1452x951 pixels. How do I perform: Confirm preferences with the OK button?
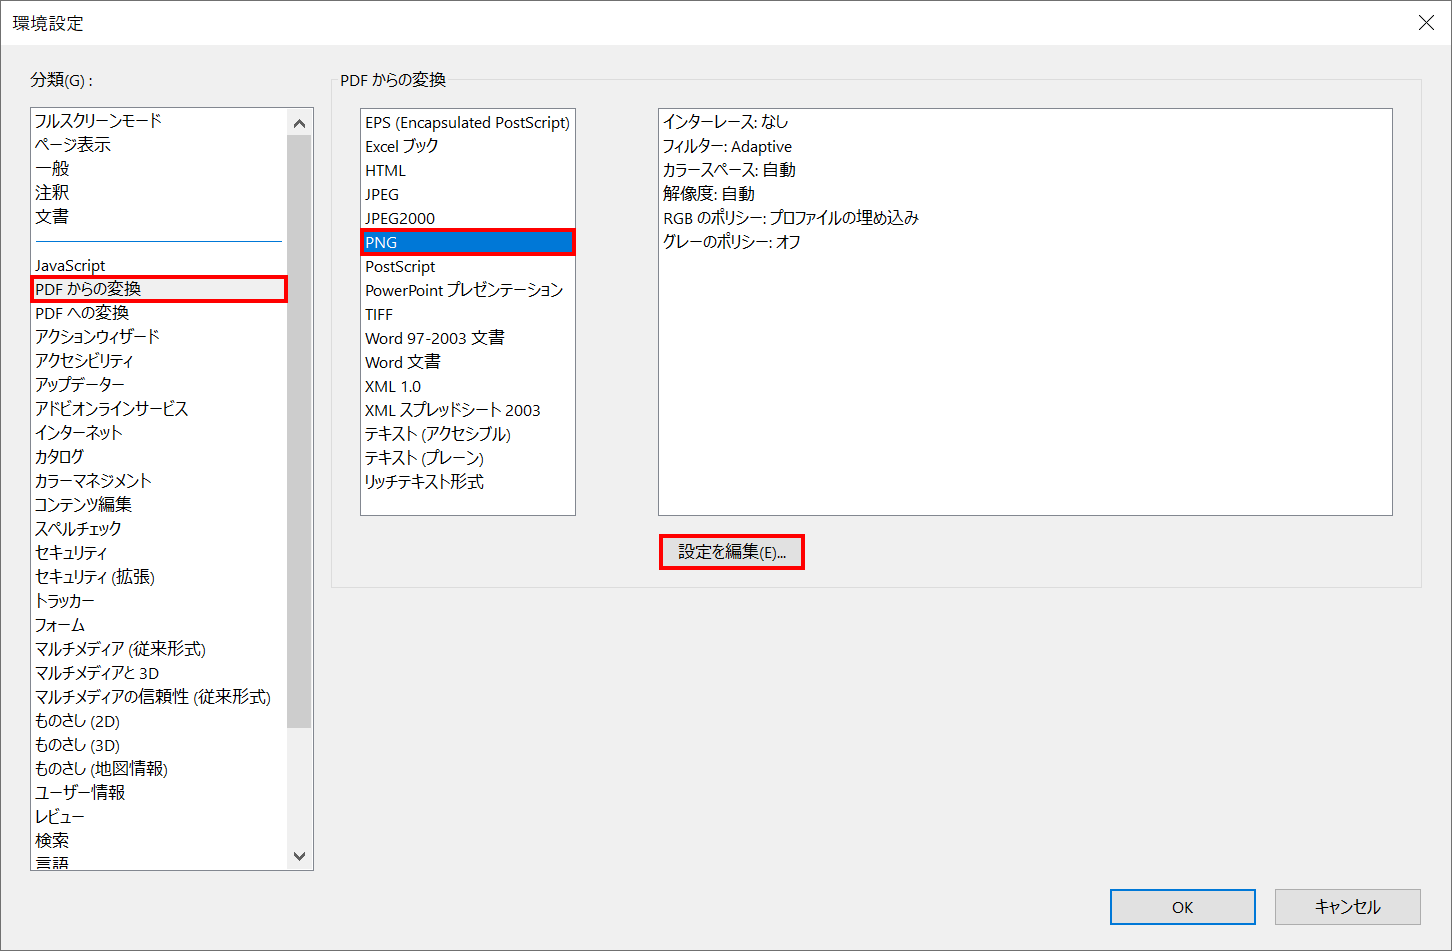1182,907
